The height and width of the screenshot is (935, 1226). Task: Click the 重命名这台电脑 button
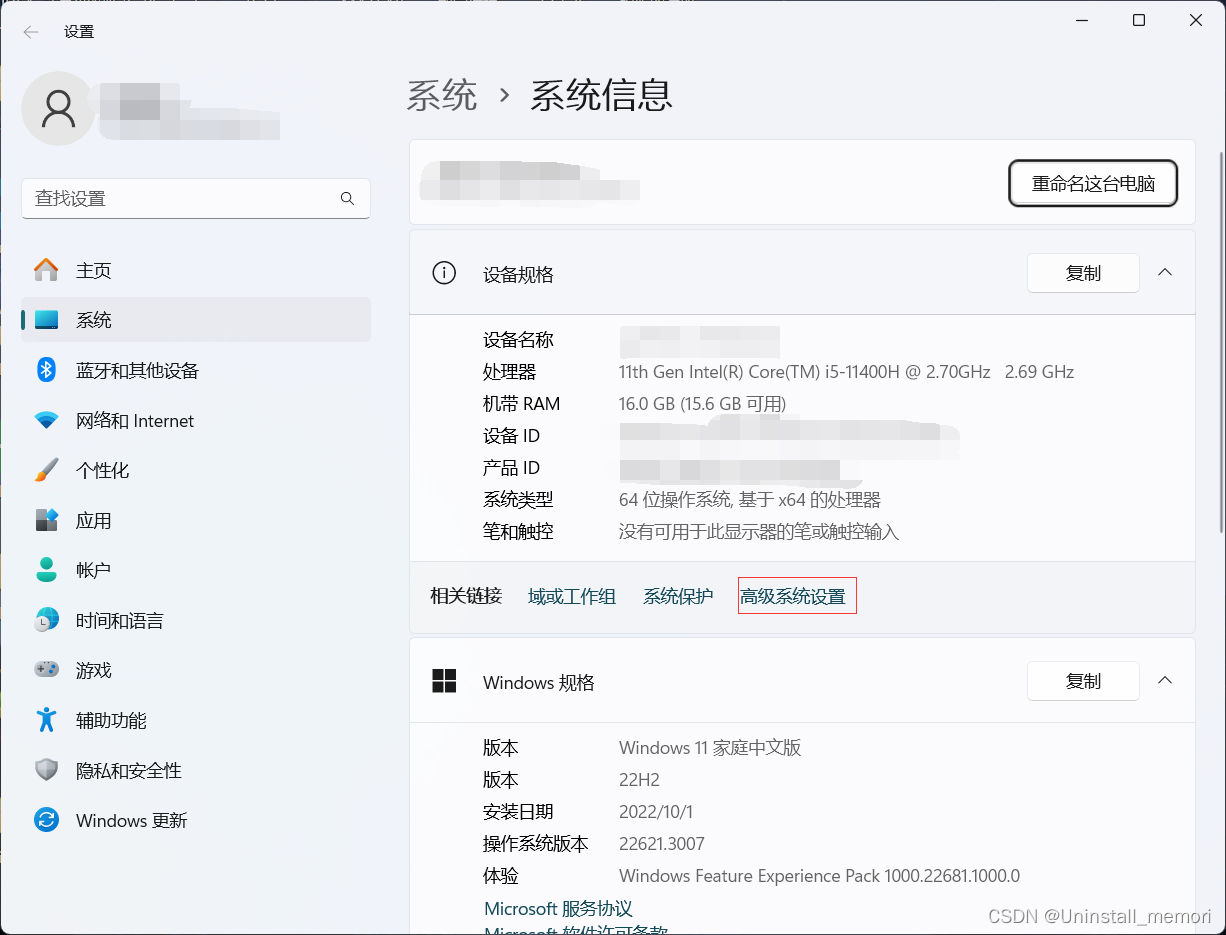click(x=1092, y=183)
